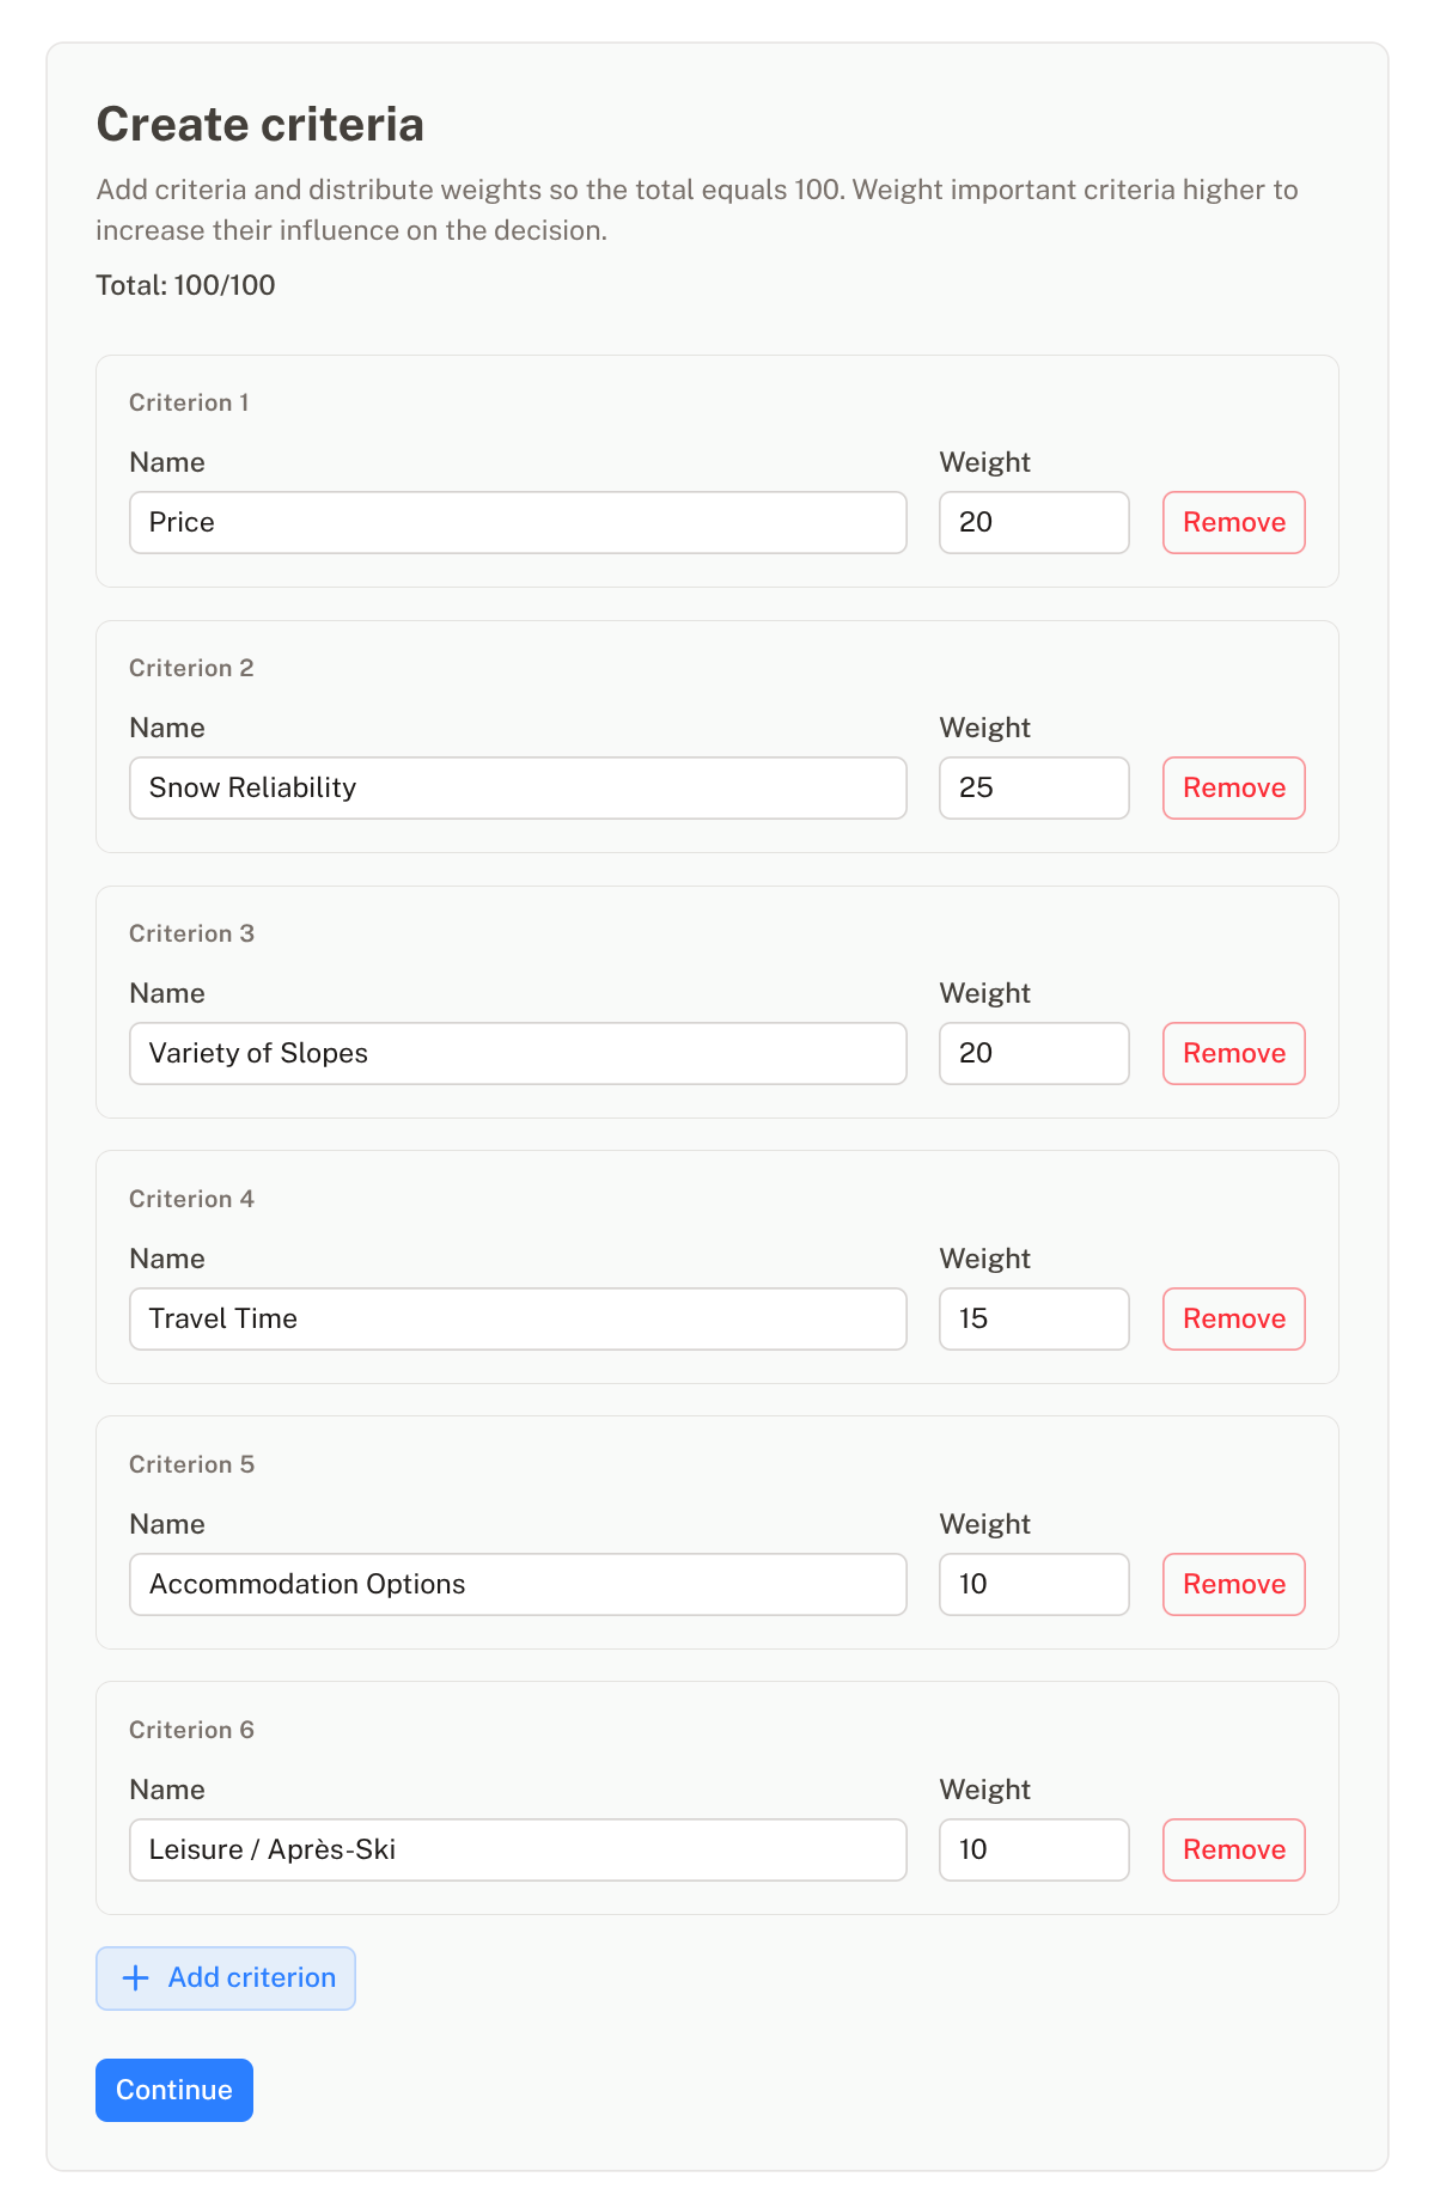Remove the Accommodation Options criterion
The width and height of the screenshot is (1438, 2207).
point(1232,1584)
